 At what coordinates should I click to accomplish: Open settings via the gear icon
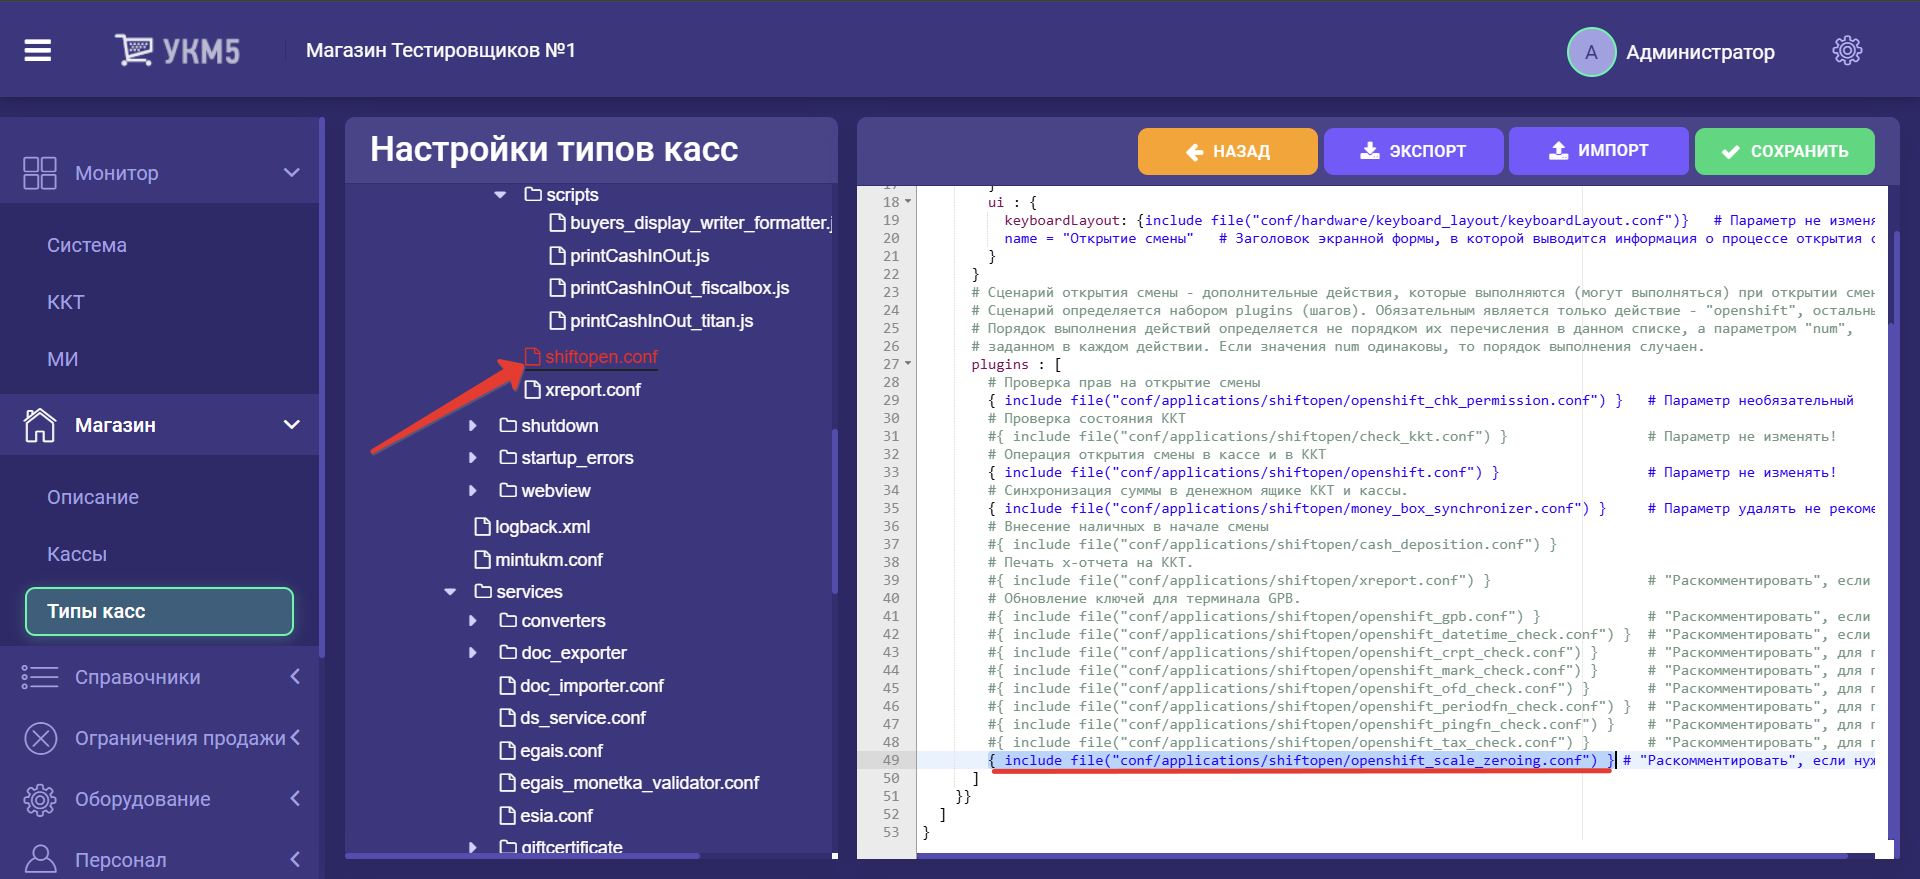click(x=1846, y=51)
